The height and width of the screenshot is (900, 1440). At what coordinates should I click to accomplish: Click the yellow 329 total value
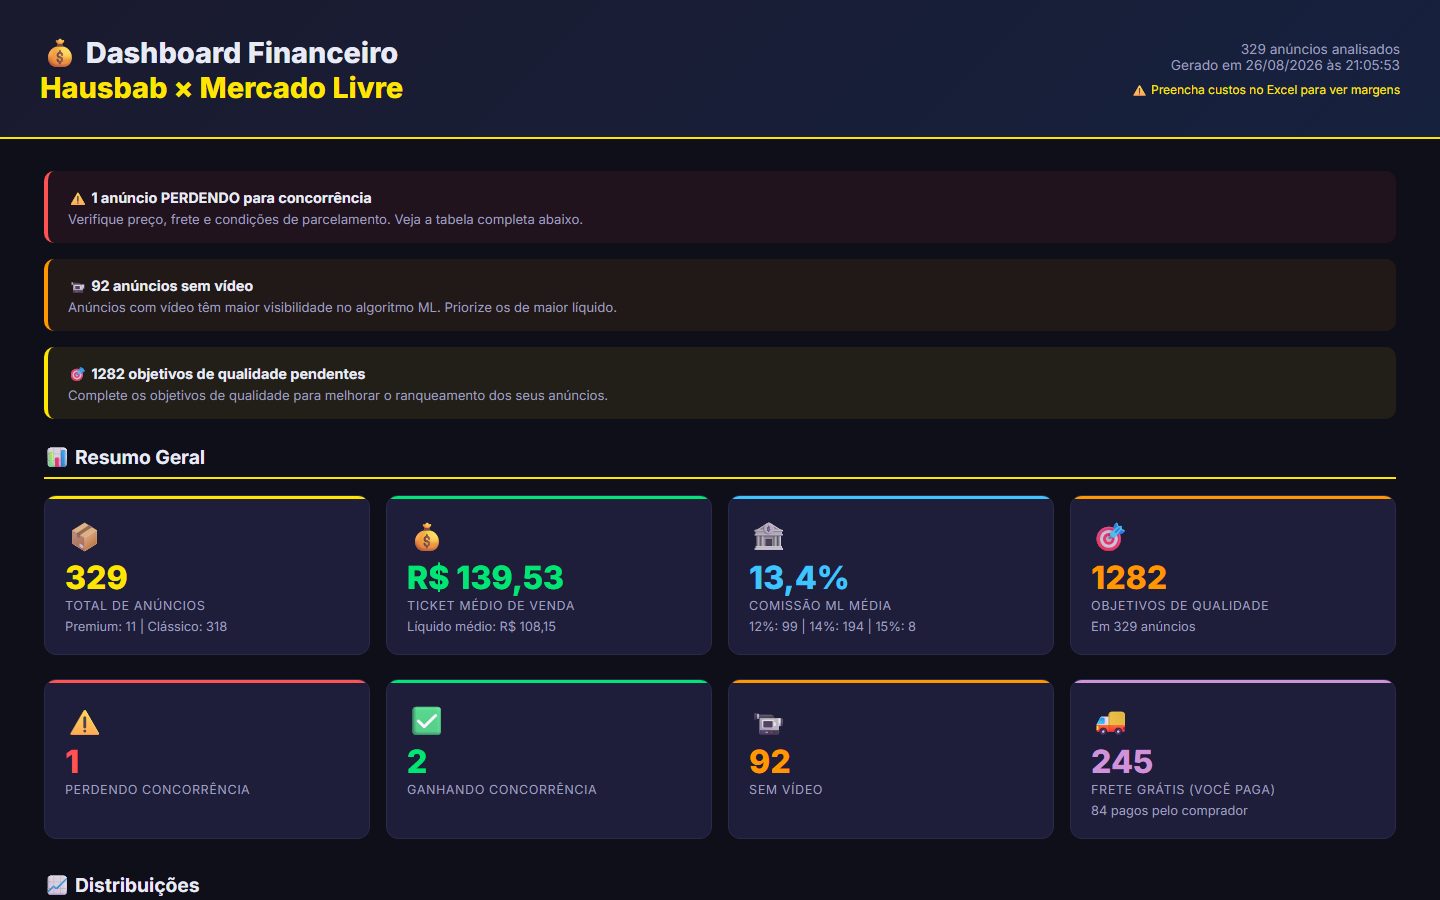click(x=96, y=577)
